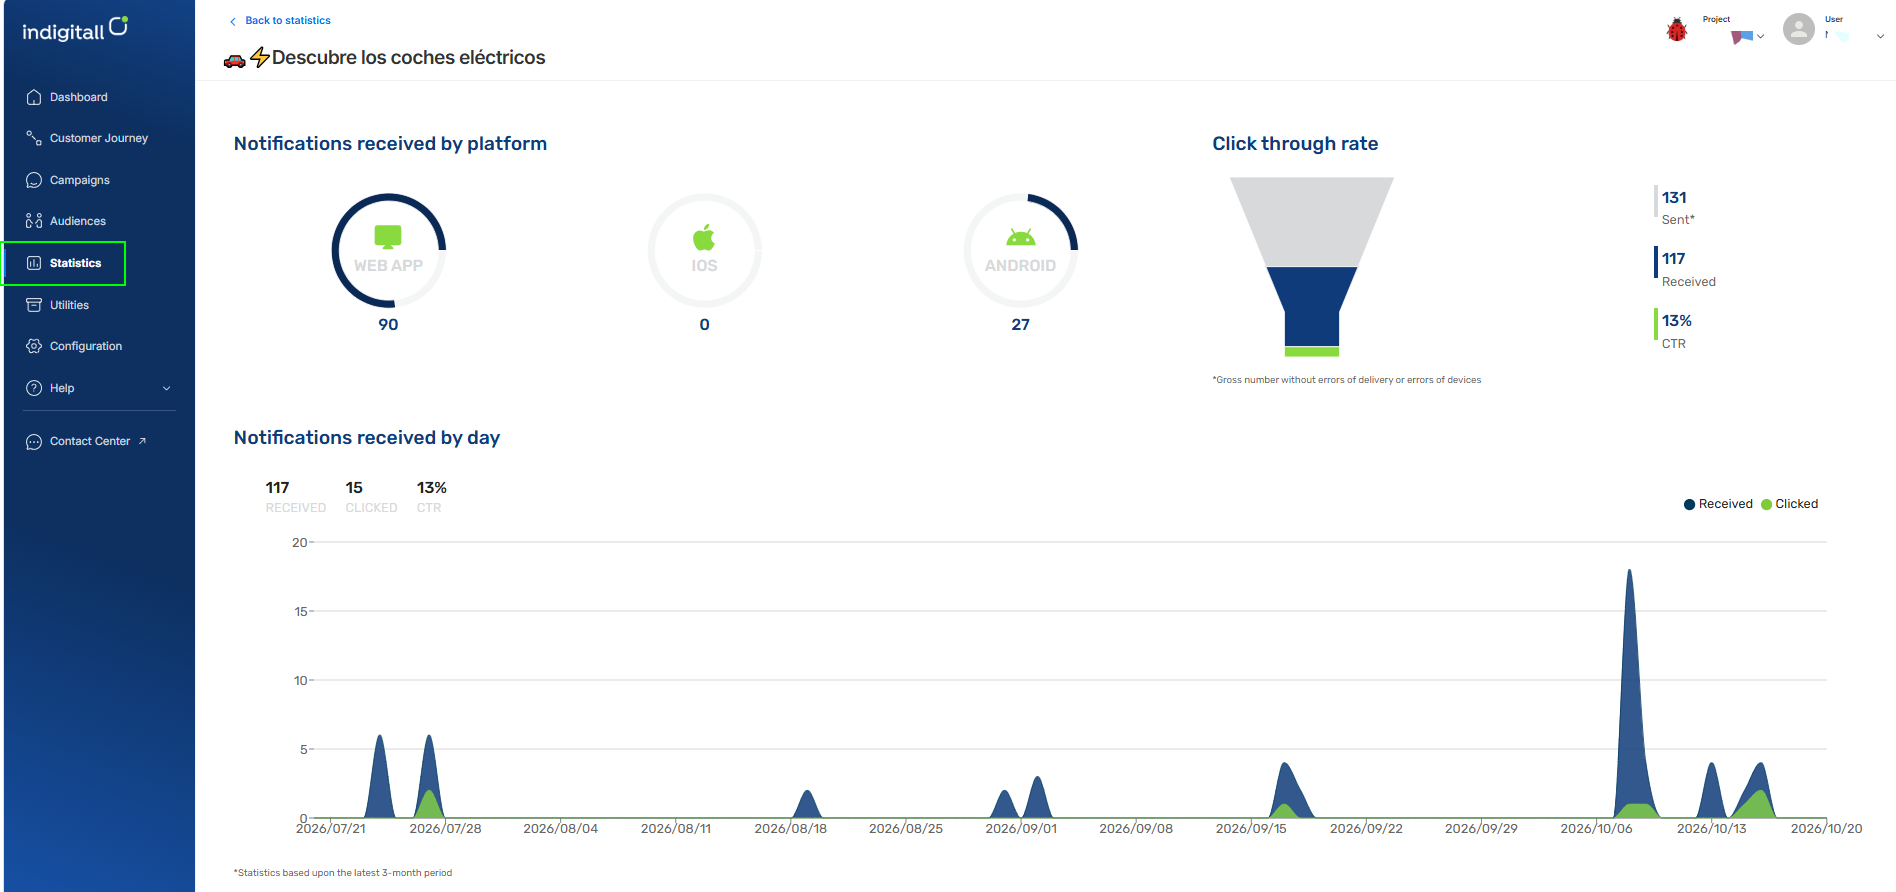Click the gray Sent funnel segment

(1311, 222)
